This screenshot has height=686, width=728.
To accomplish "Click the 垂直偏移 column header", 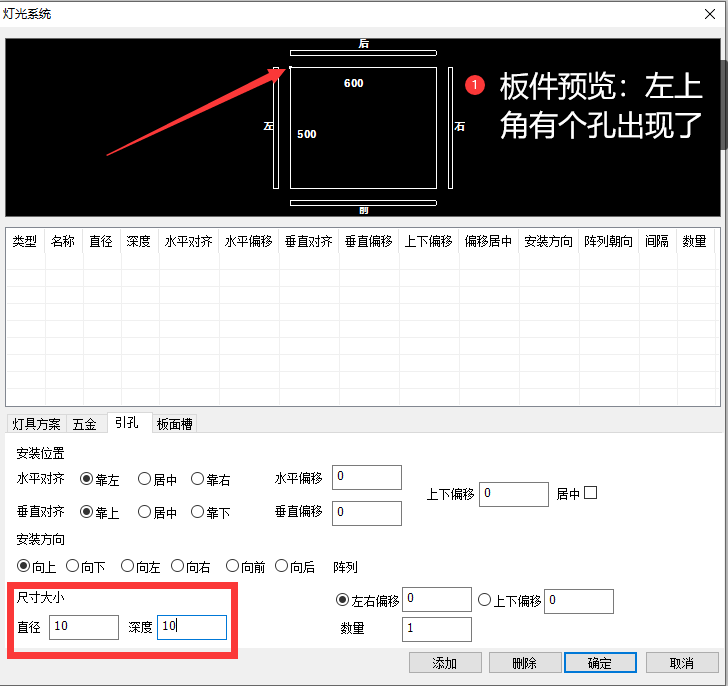I will pyautogui.click(x=369, y=241).
